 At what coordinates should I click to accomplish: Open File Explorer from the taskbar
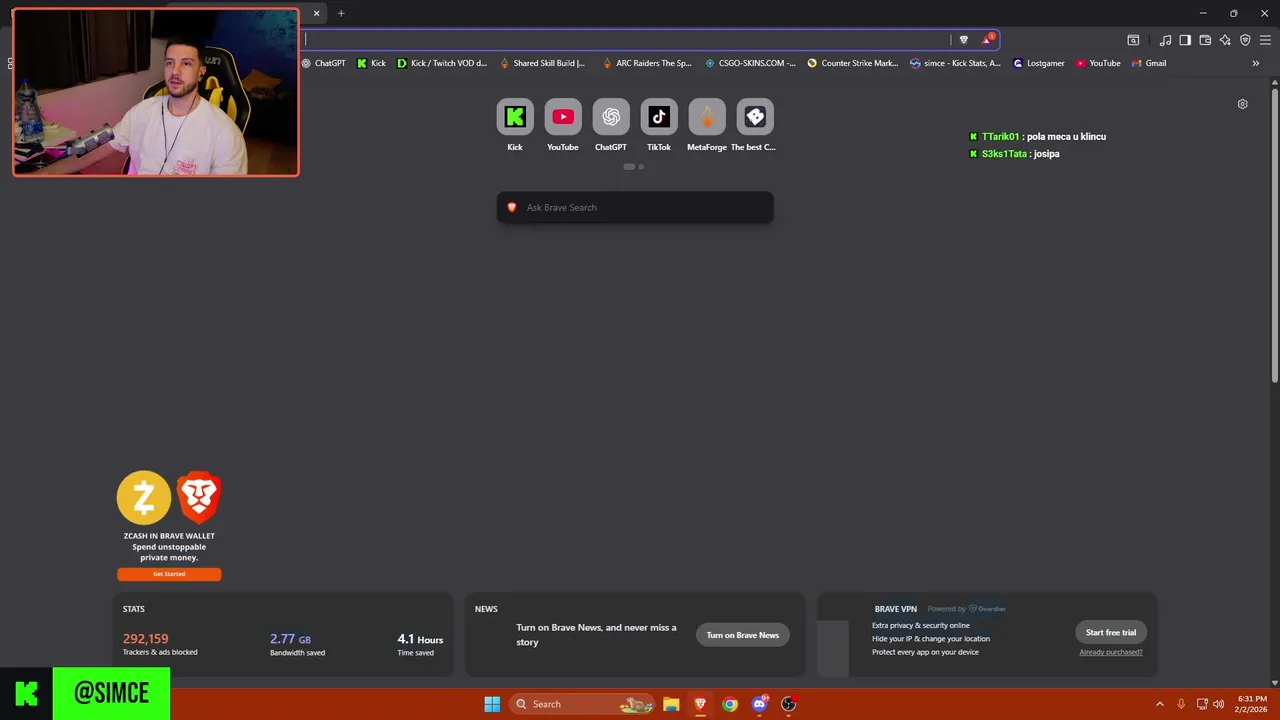click(671, 704)
